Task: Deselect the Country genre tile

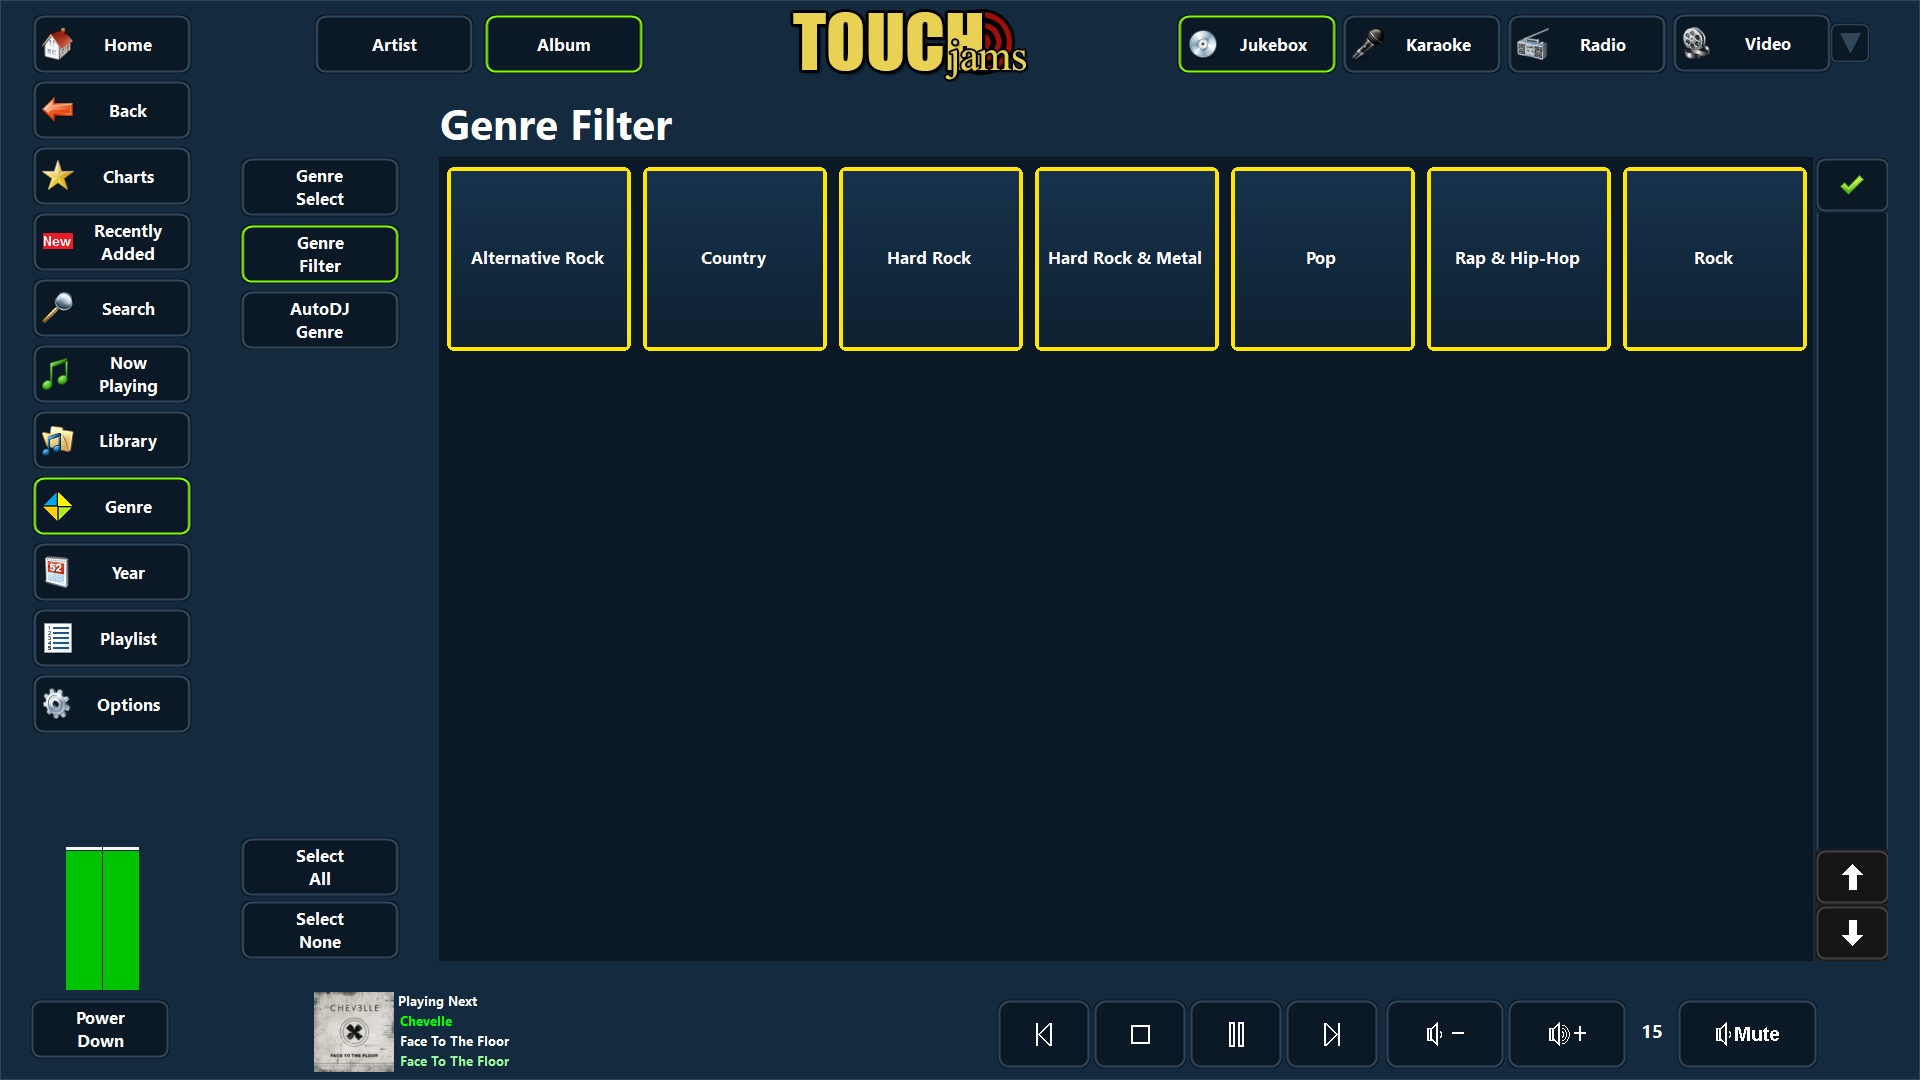Action: [734, 258]
